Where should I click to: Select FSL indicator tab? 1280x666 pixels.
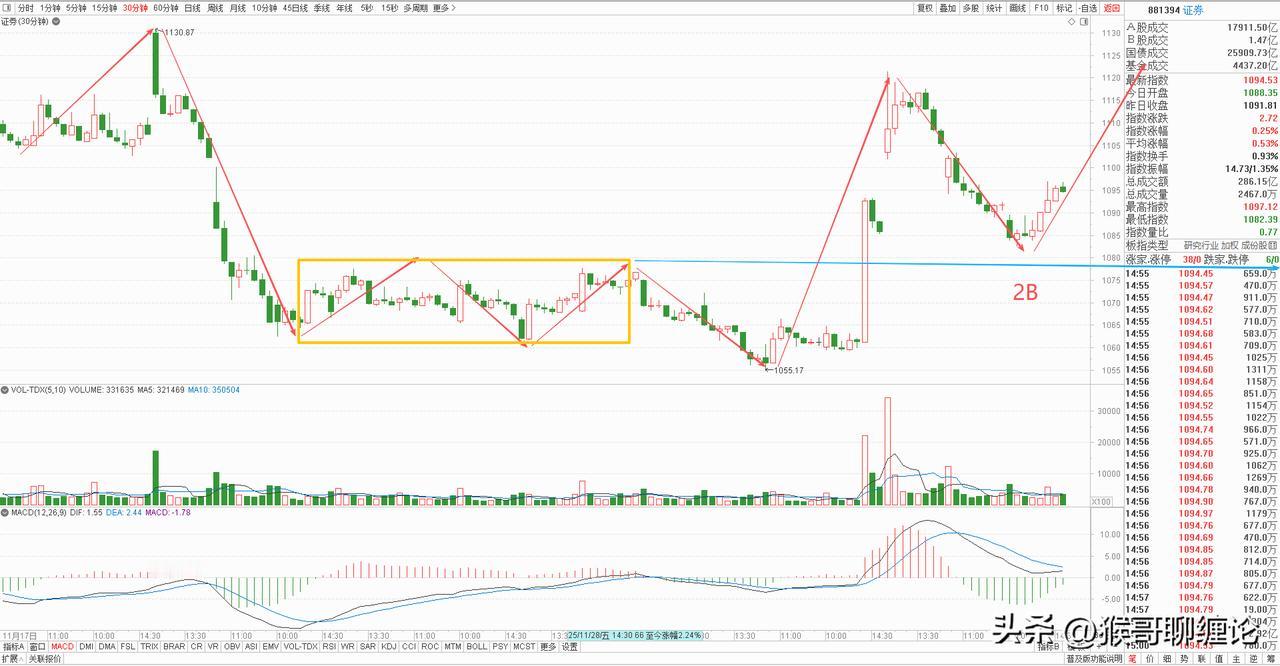(128, 647)
